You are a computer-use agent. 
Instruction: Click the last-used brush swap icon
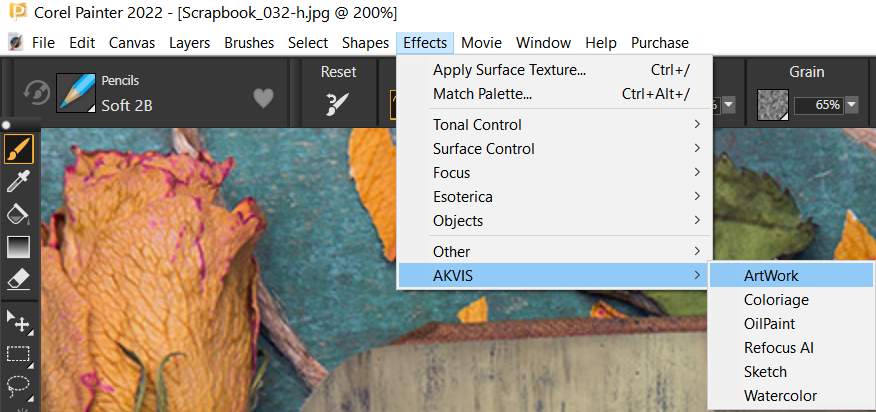(37, 93)
